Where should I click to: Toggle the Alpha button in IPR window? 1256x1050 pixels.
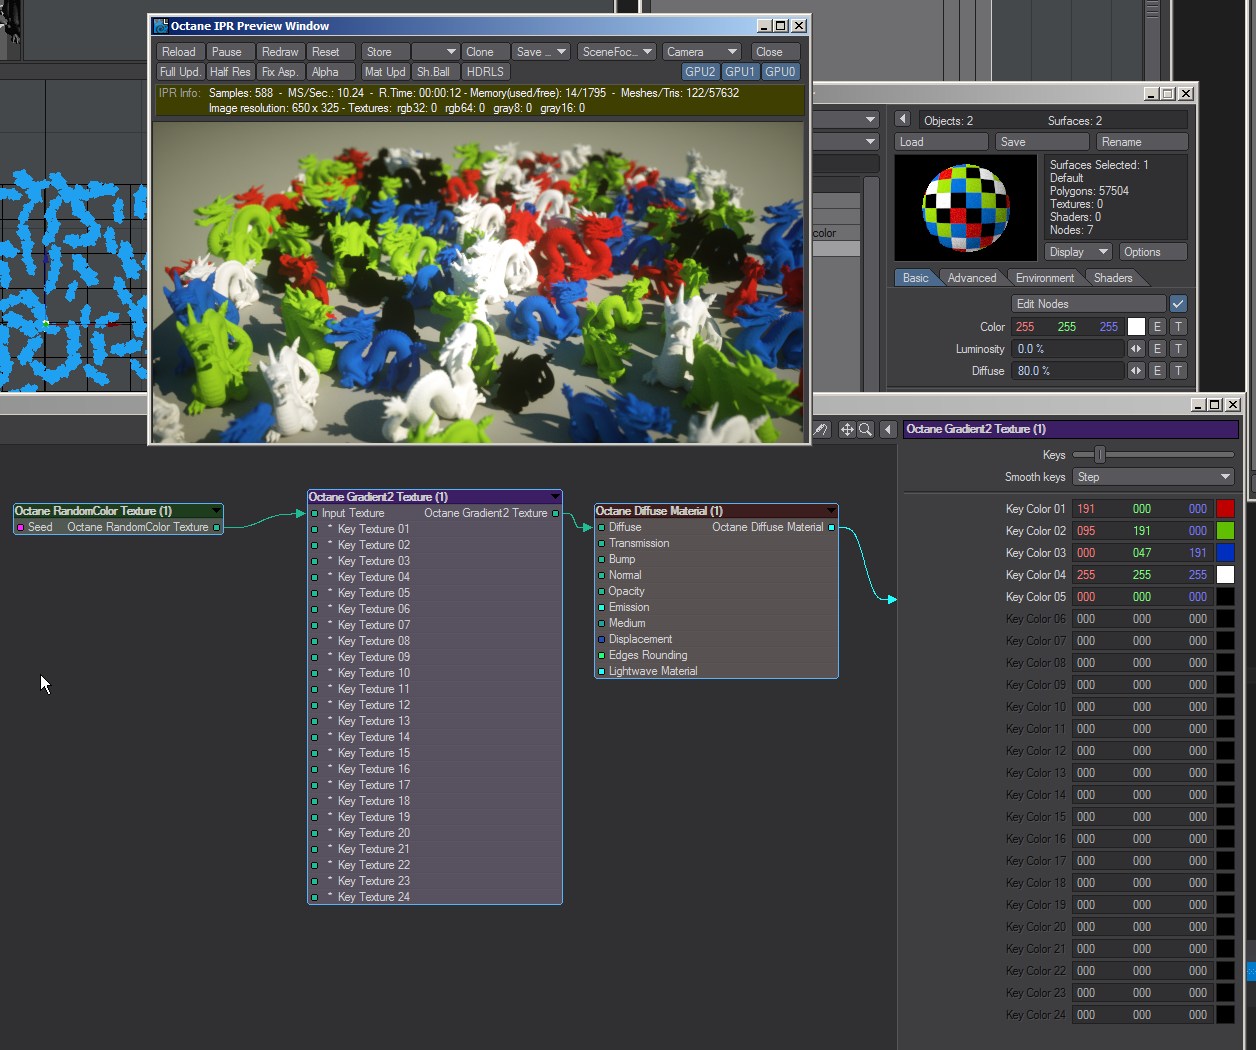point(331,72)
